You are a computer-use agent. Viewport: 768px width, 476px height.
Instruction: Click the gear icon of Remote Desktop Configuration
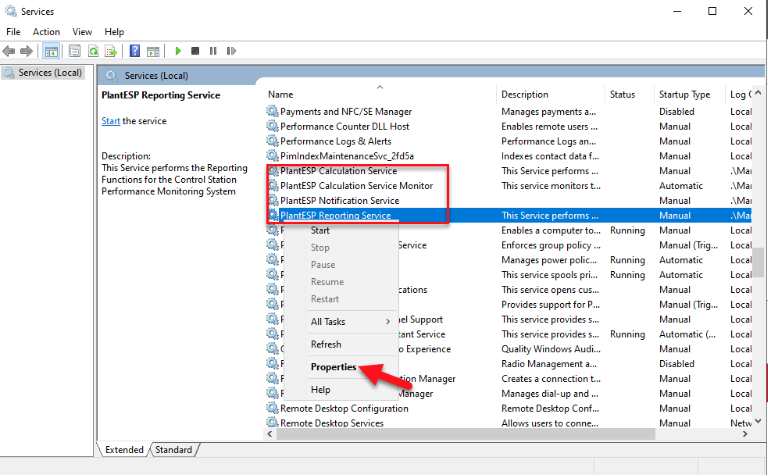tap(272, 408)
